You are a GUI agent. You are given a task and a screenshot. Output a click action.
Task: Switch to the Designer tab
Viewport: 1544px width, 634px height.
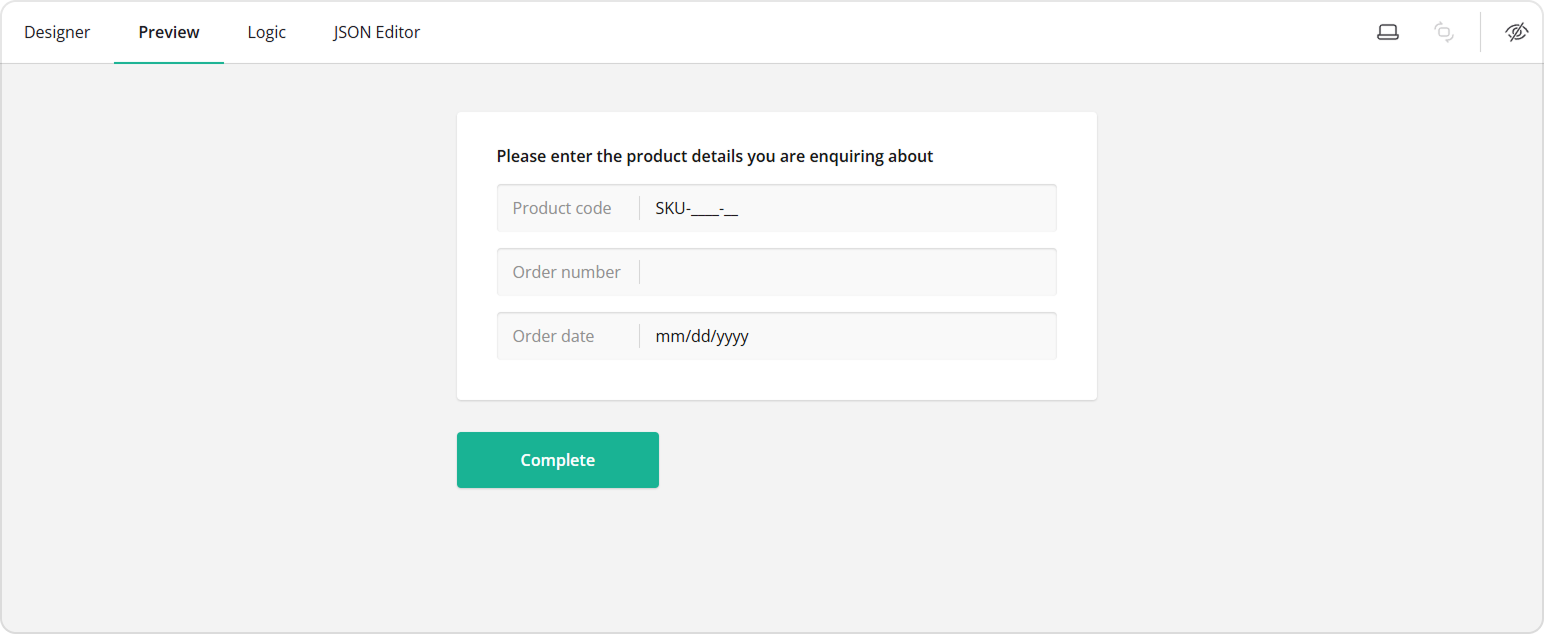(57, 31)
